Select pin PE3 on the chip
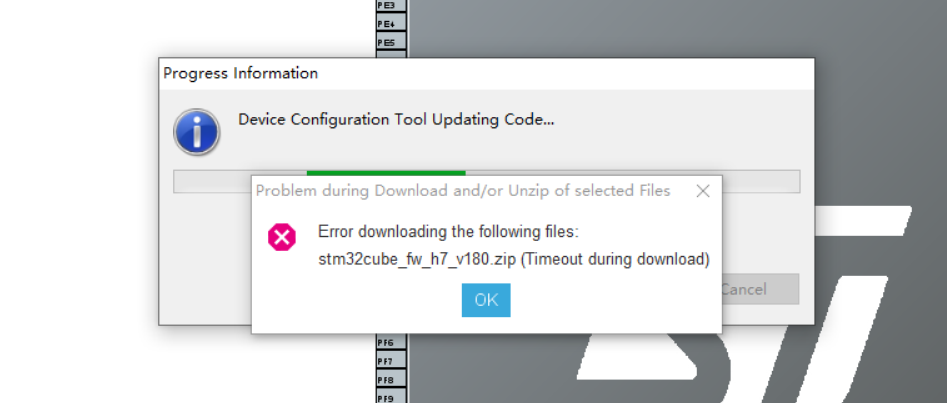Viewport: 947px width, 403px height. 386,5
